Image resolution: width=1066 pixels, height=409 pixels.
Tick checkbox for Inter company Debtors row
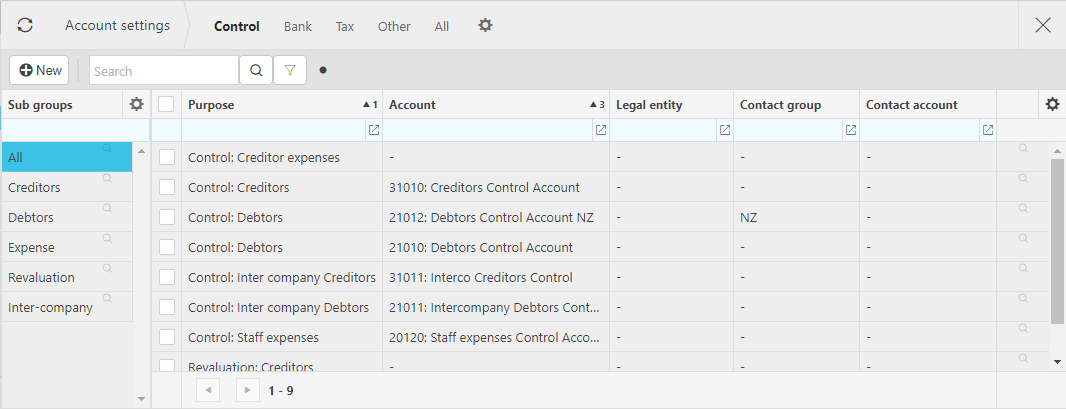[167, 306]
